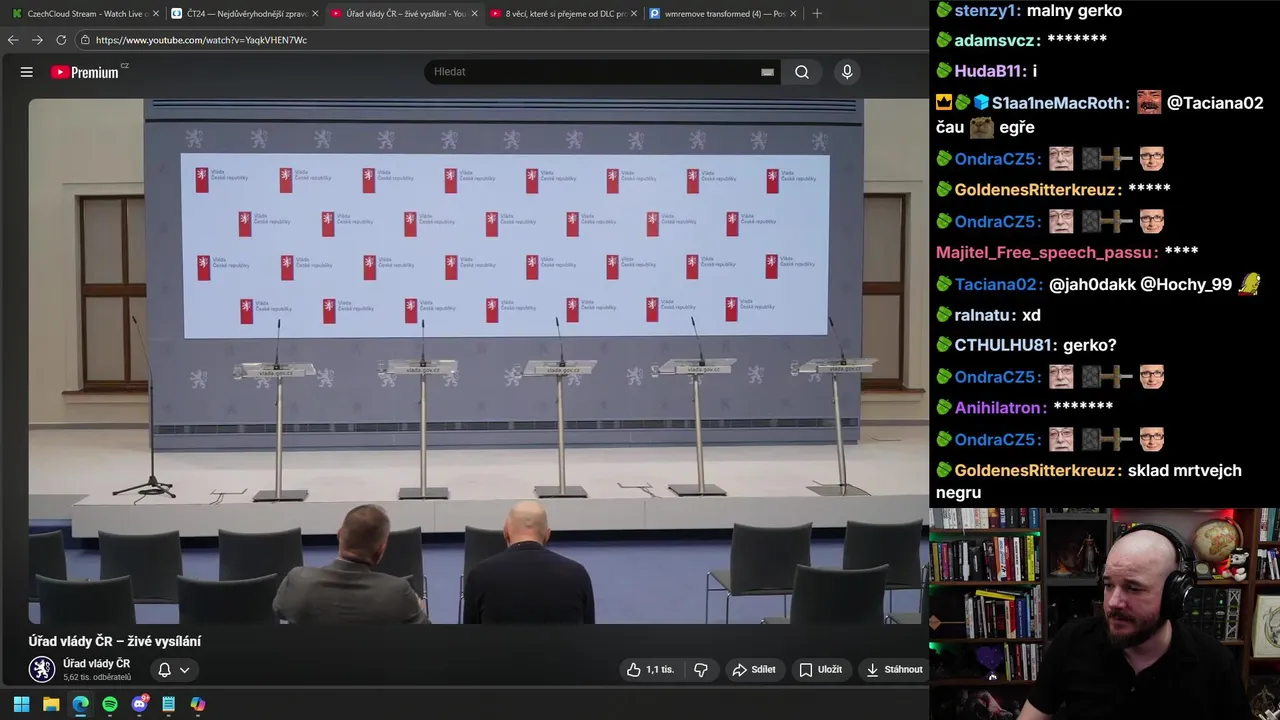
Task: Click chat username CTHULHU81
Action: click(x=1003, y=345)
